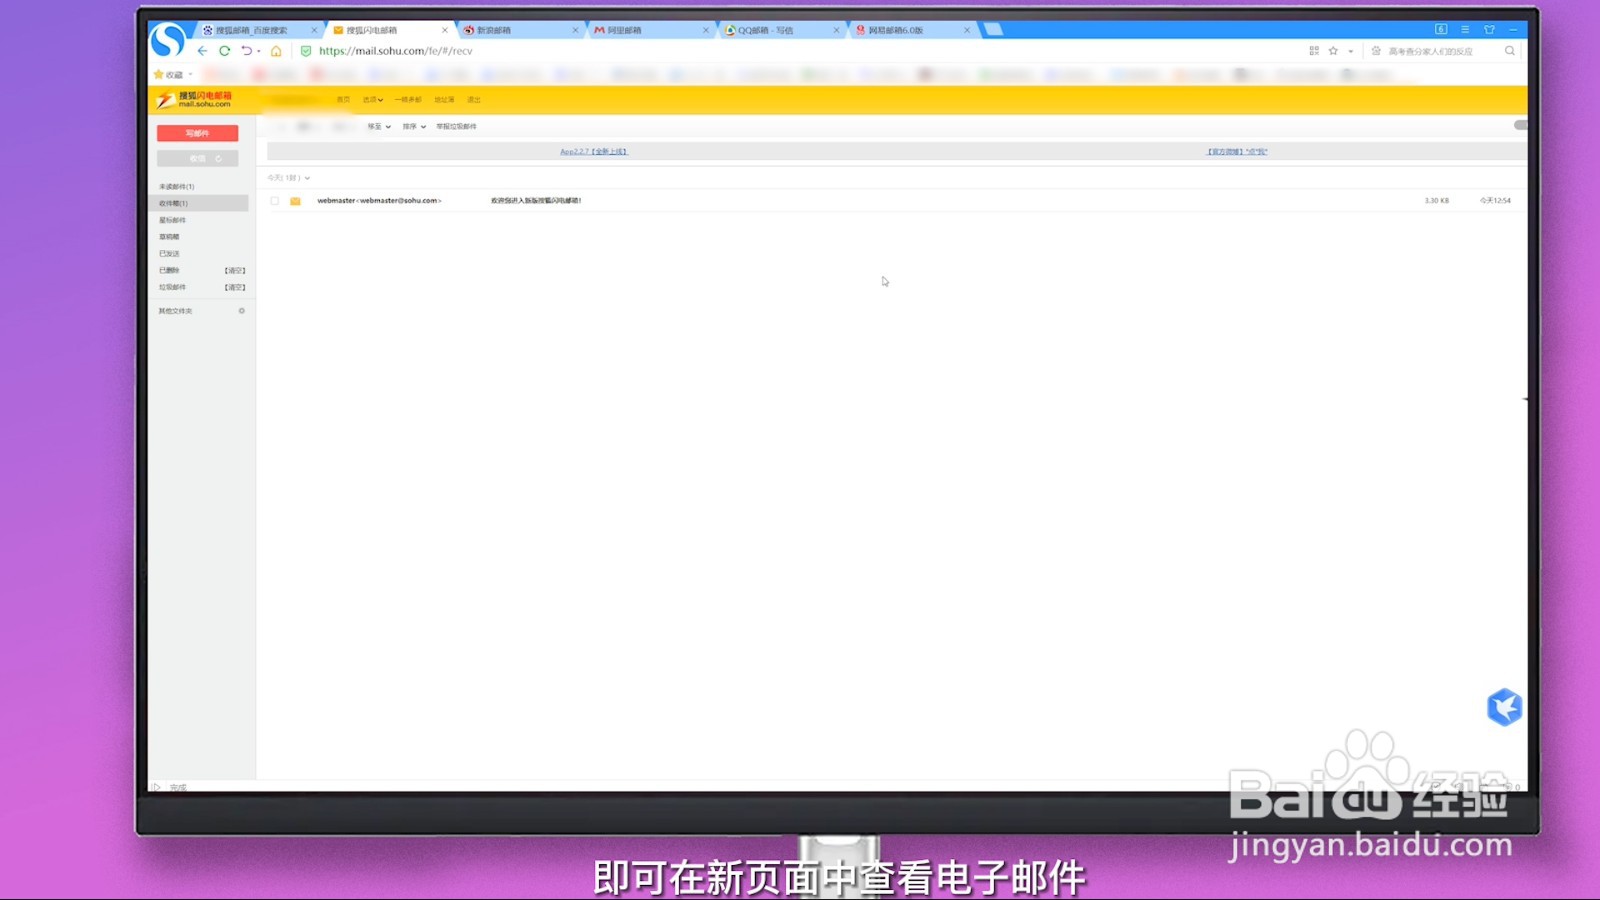Open the browser hamburger menu icon

pyautogui.click(x=1465, y=30)
